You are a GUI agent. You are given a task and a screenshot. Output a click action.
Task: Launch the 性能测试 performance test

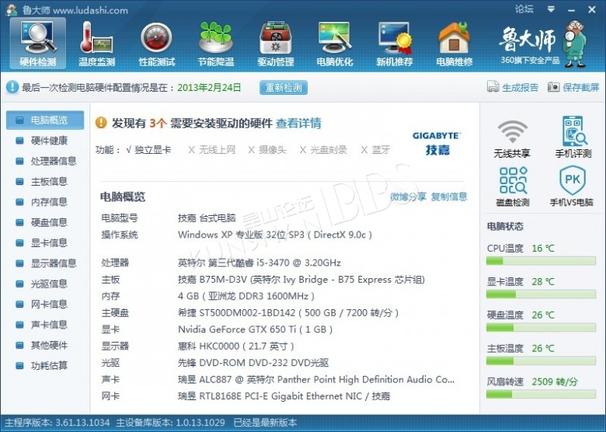[x=157, y=44]
